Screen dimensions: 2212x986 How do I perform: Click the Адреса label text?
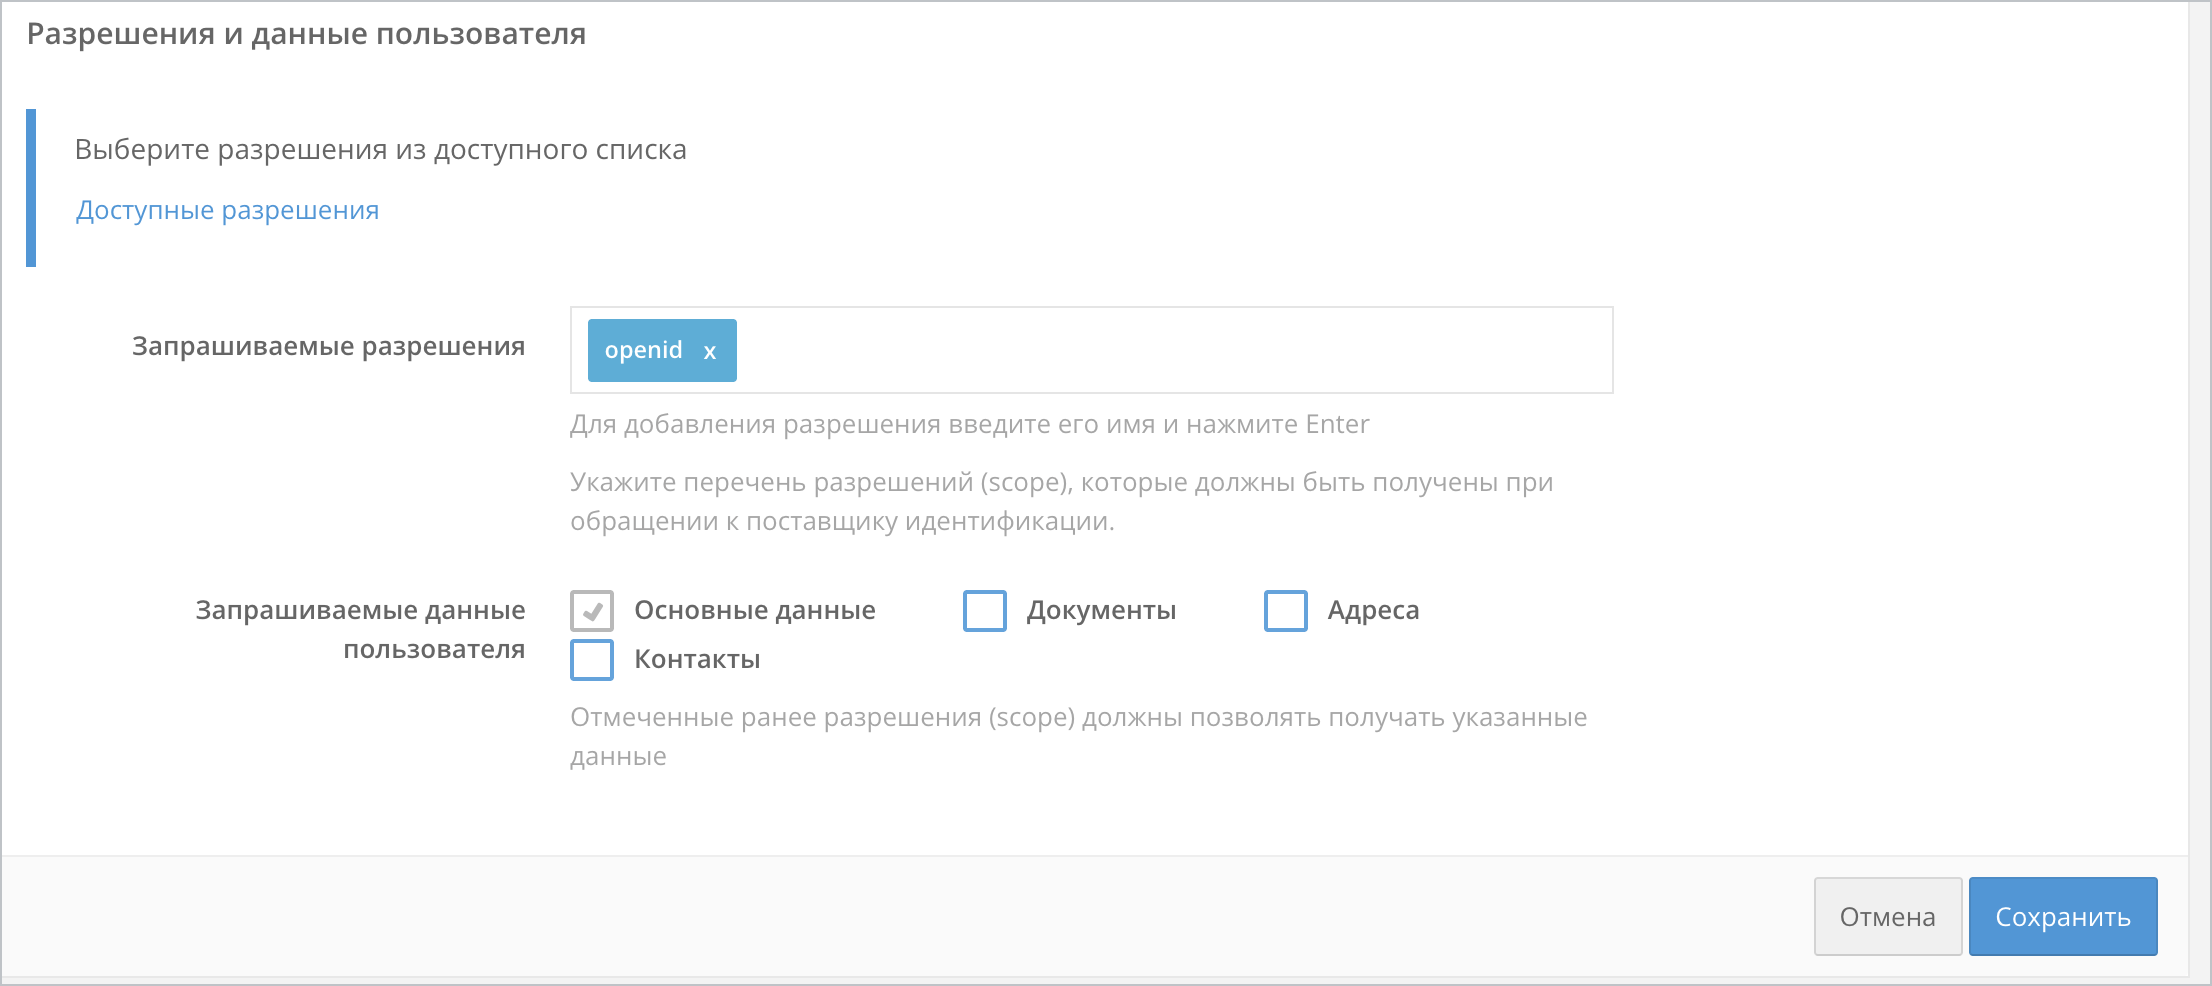coord(1374,610)
